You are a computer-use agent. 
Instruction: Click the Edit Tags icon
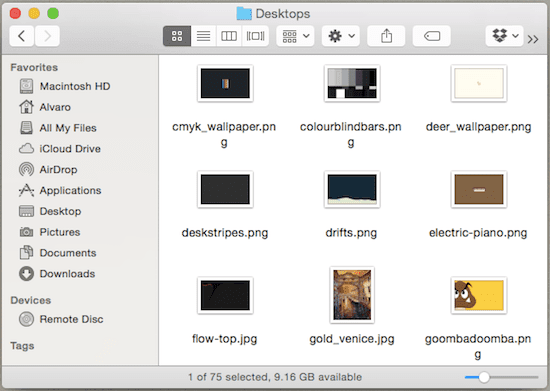pos(432,36)
